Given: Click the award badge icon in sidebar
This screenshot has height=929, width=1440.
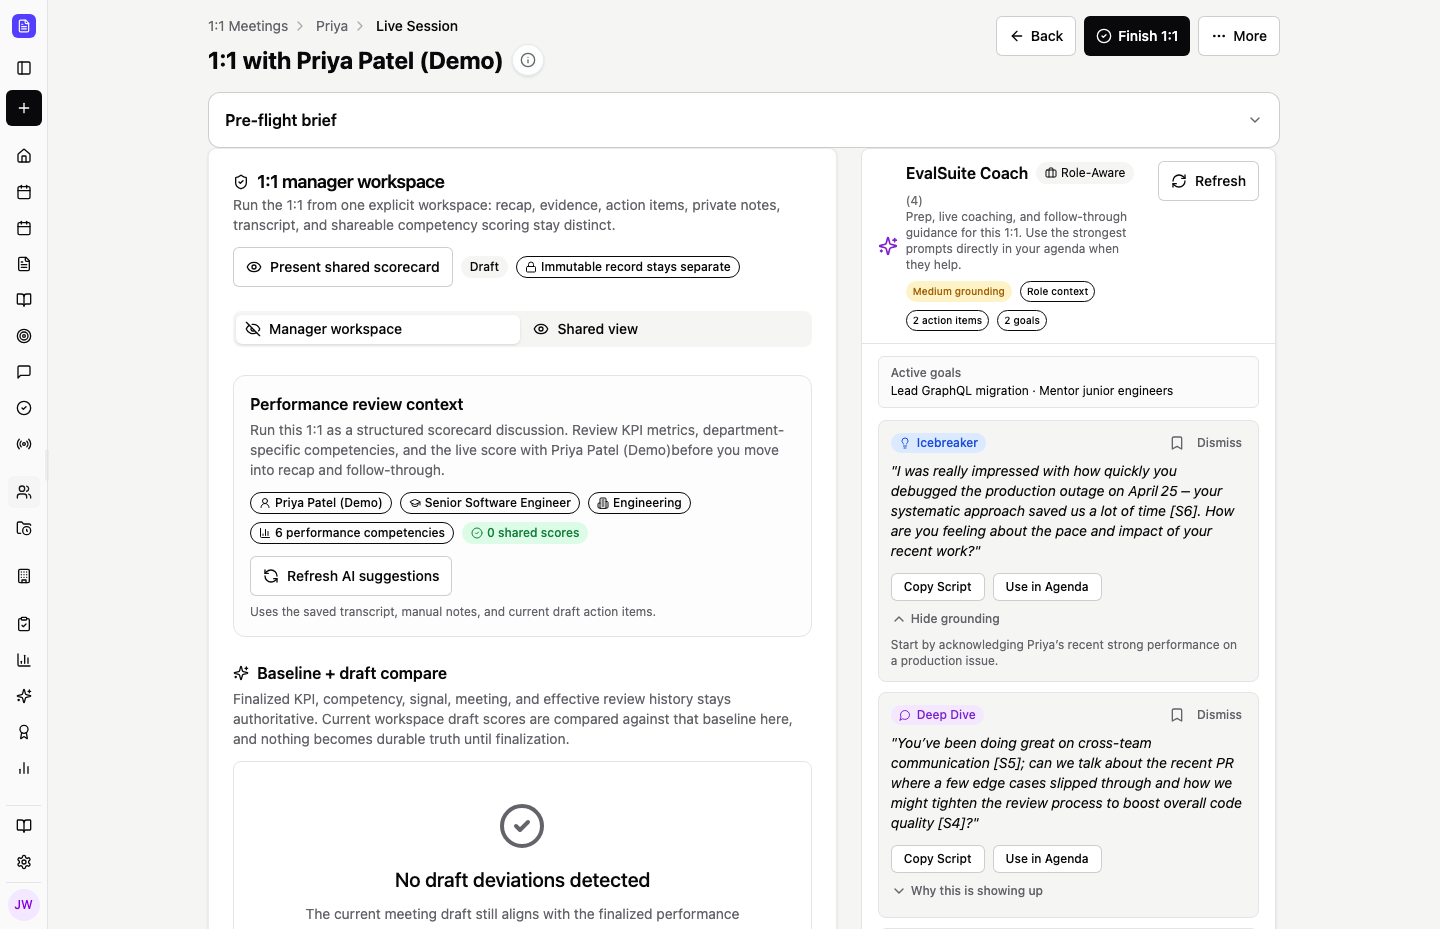Looking at the screenshot, I should click(x=24, y=732).
